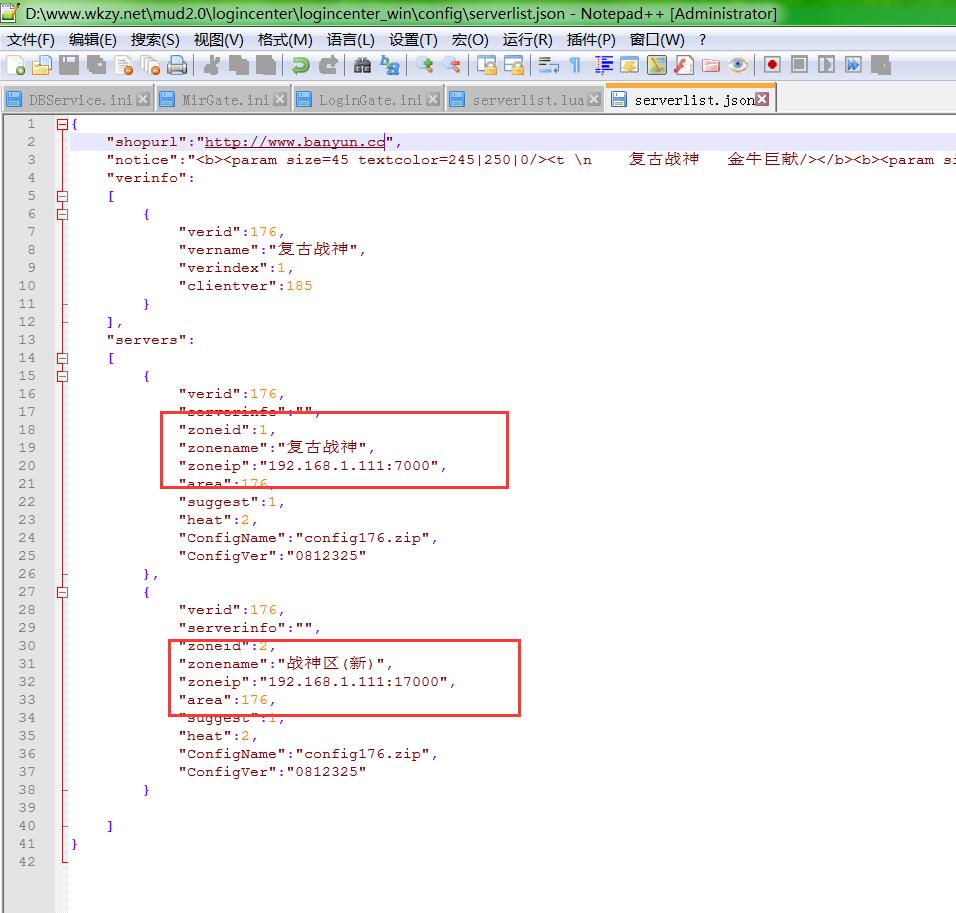
Task: Open the 插件(P) plugins menu
Action: [591, 40]
